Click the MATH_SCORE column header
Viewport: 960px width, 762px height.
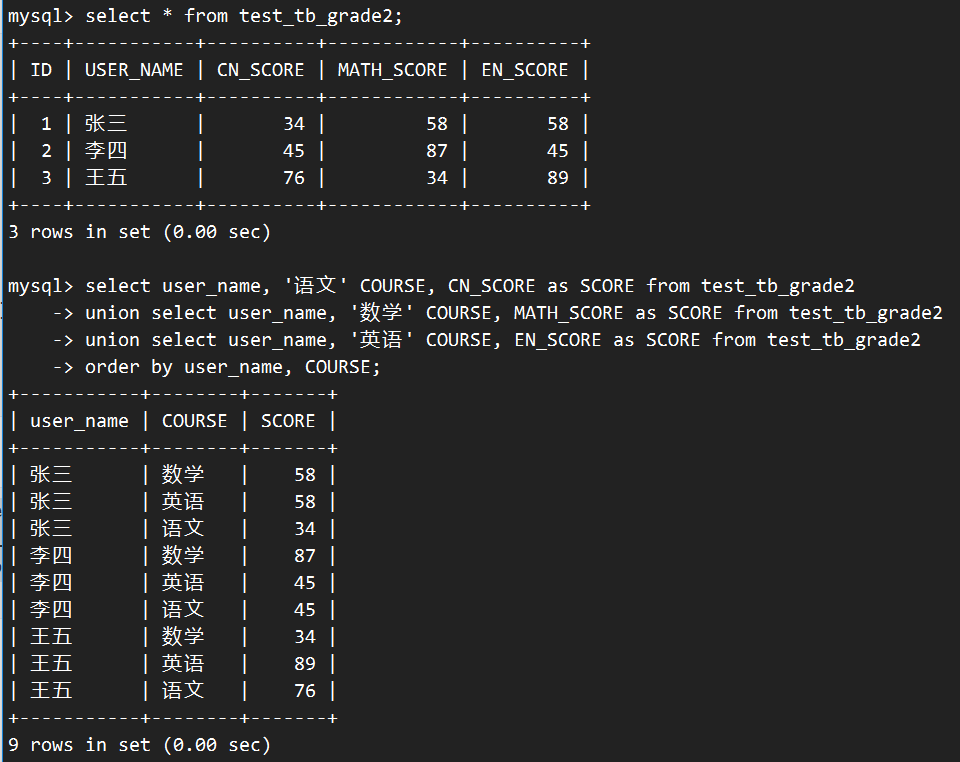click(392, 70)
